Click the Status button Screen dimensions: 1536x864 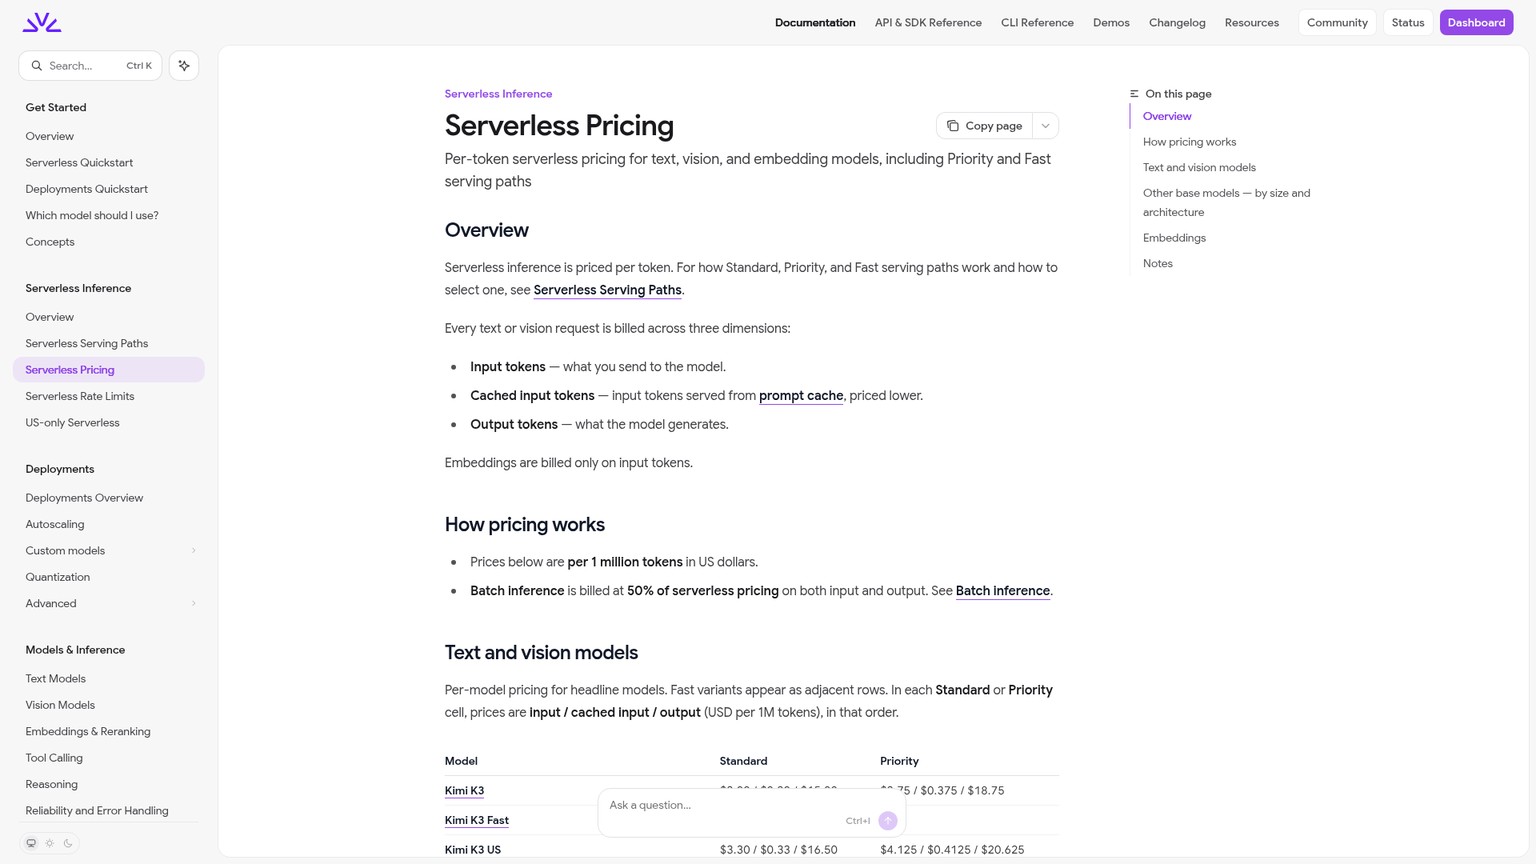click(1408, 22)
